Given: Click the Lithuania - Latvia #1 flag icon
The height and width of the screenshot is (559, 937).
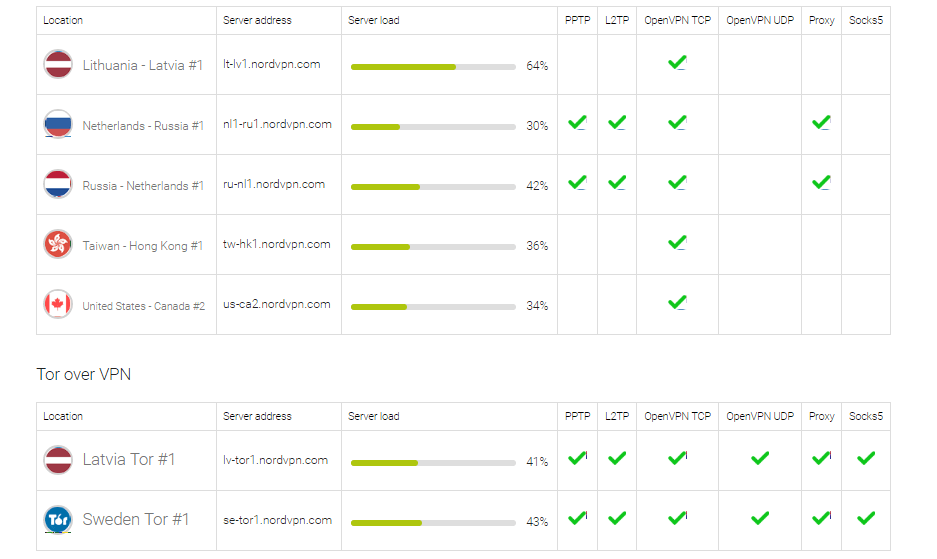Looking at the screenshot, I should click(58, 64).
